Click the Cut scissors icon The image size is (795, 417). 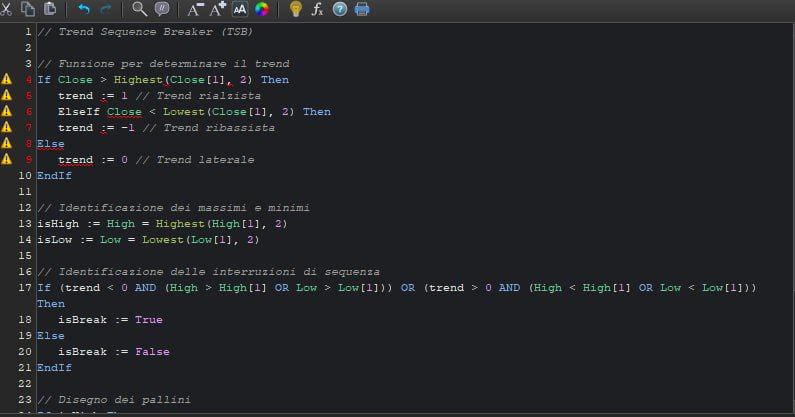[7, 10]
